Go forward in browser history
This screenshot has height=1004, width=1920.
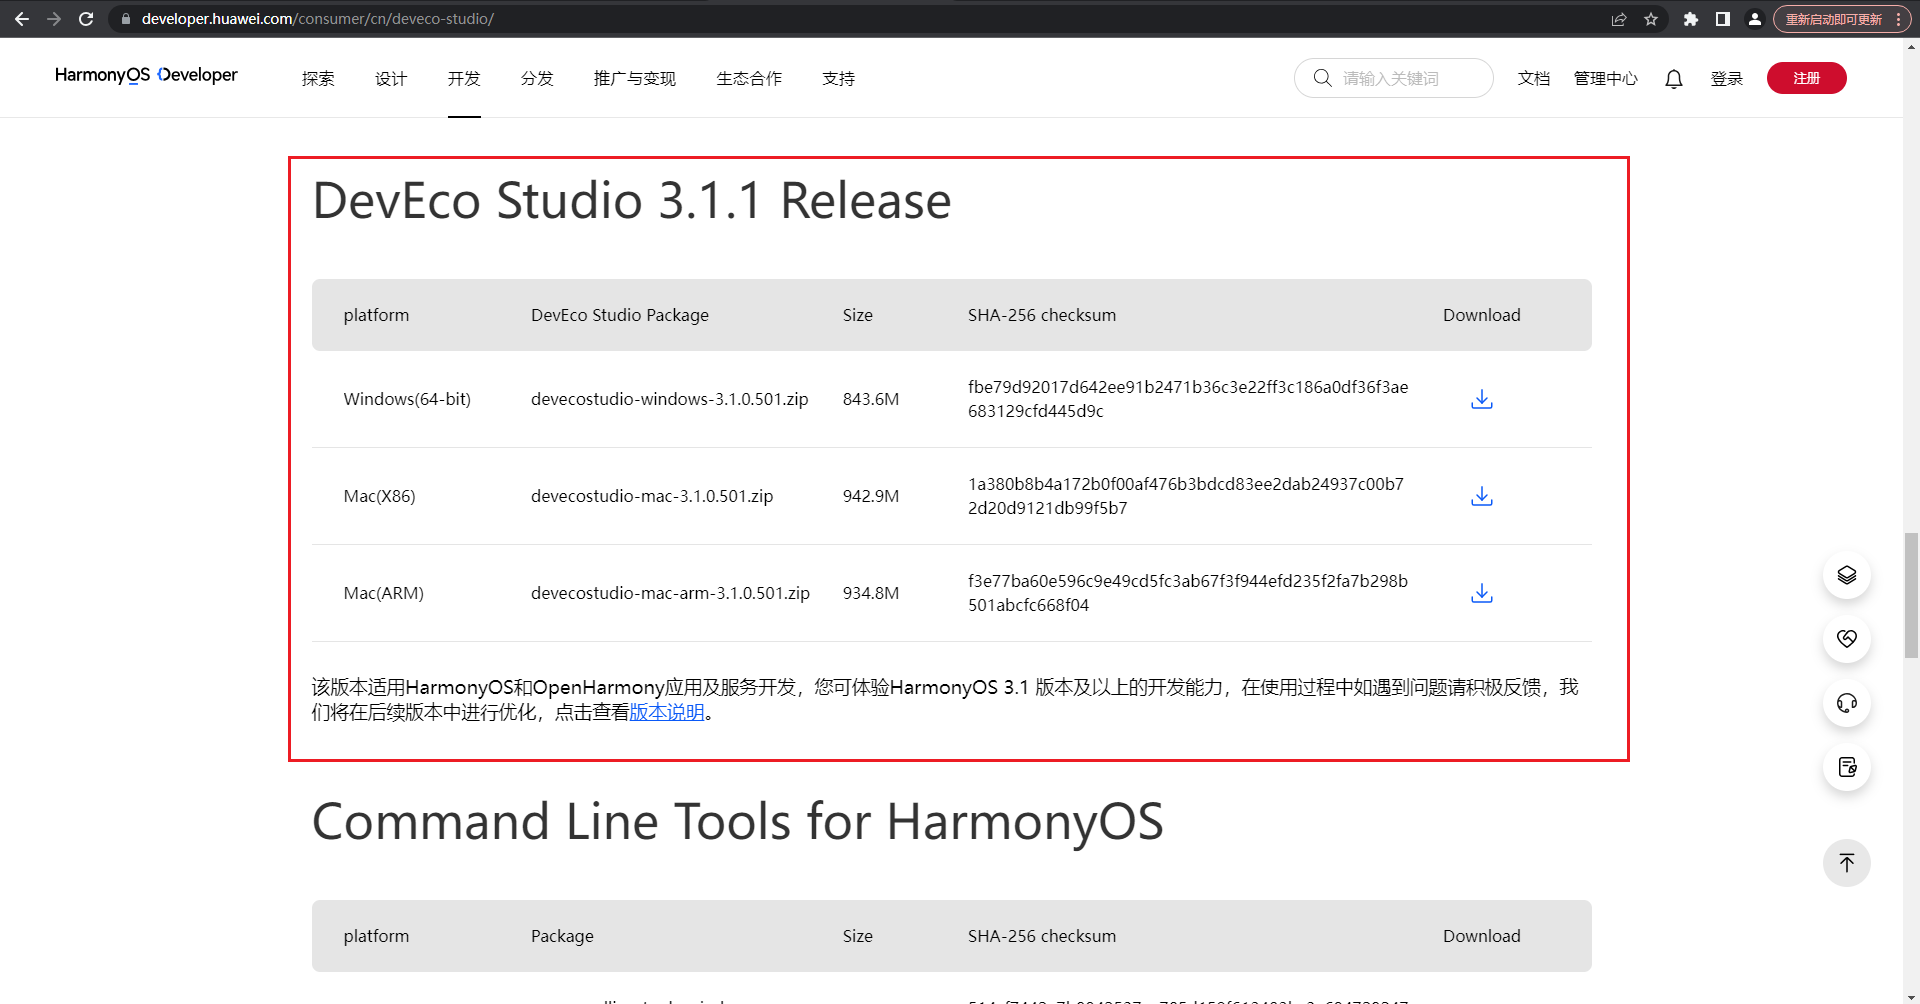coord(54,19)
